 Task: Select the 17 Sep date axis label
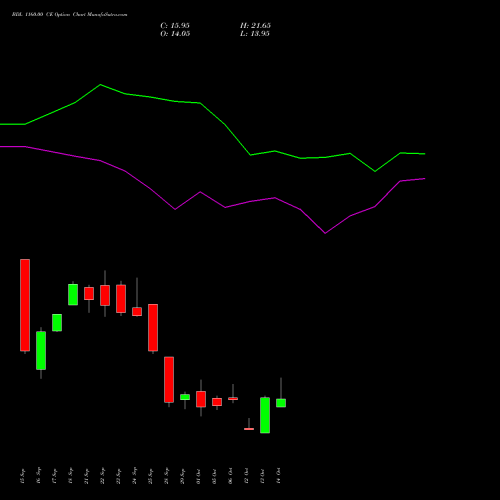point(55,476)
